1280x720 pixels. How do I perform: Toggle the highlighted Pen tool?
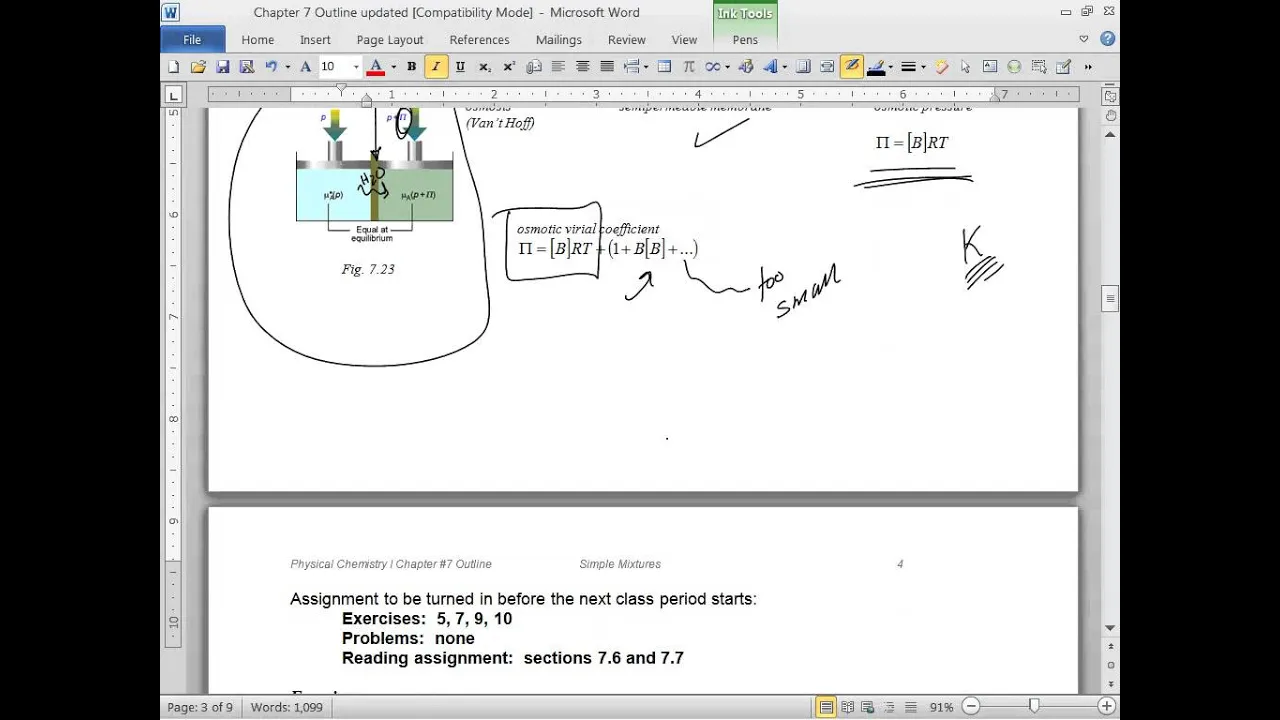[x=851, y=67]
